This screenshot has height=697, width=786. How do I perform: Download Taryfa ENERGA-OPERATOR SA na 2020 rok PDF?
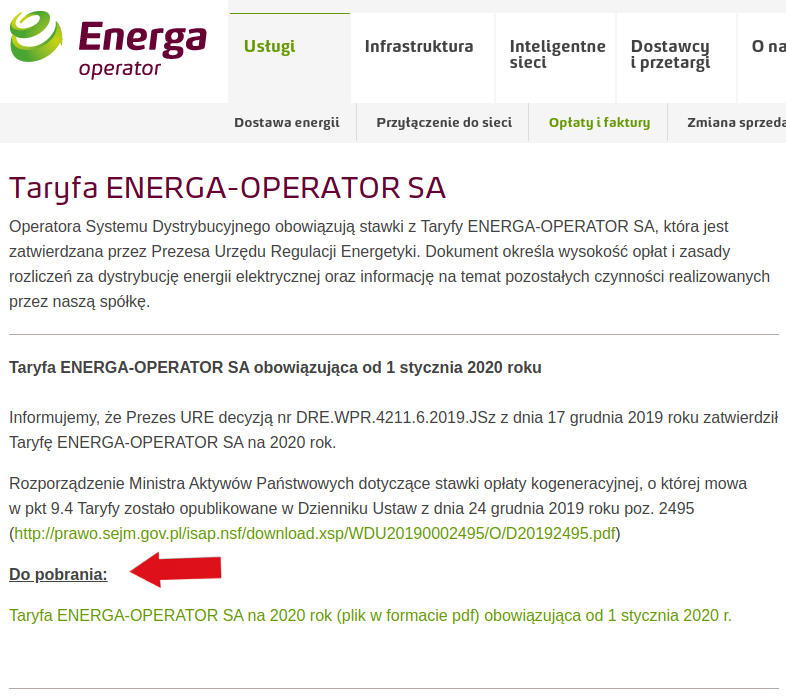[370, 615]
